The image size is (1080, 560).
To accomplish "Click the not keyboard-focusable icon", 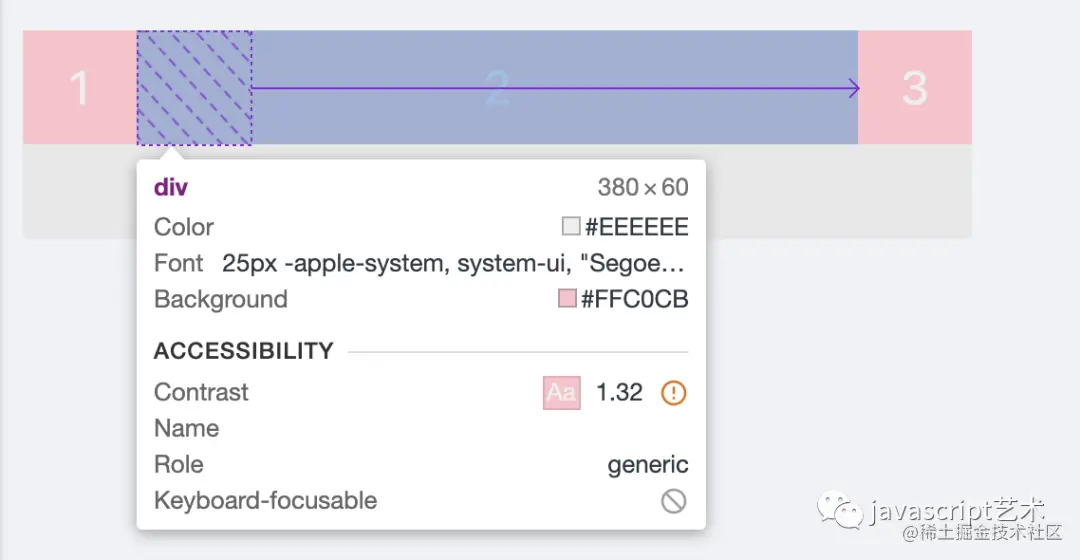I will coord(673,501).
